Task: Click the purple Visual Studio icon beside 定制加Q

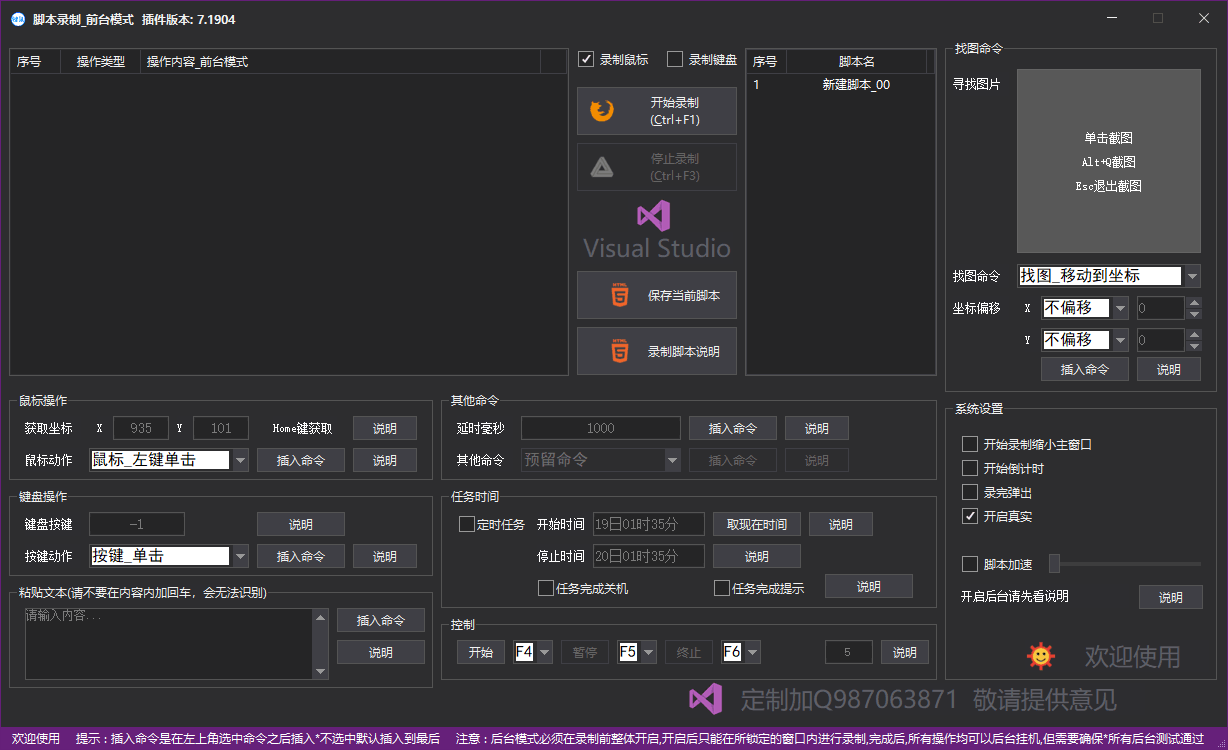Action: pyautogui.click(x=706, y=699)
